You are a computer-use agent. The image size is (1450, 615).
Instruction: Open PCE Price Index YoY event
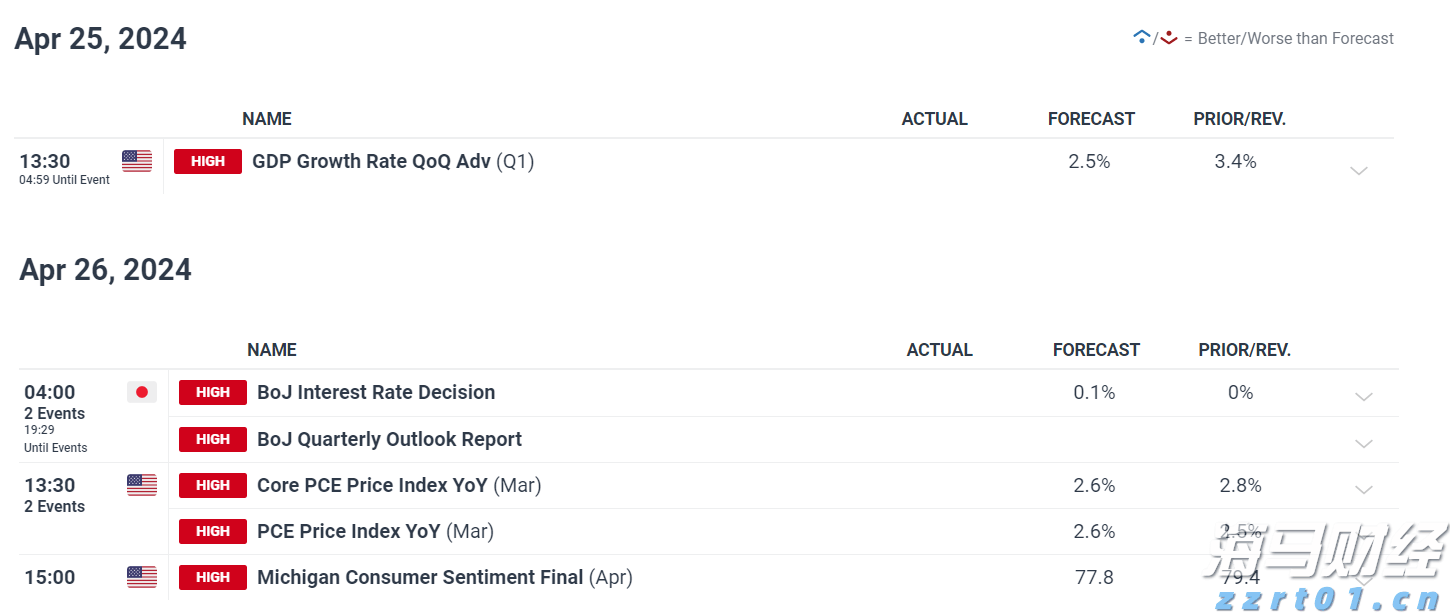(x=348, y=531)
